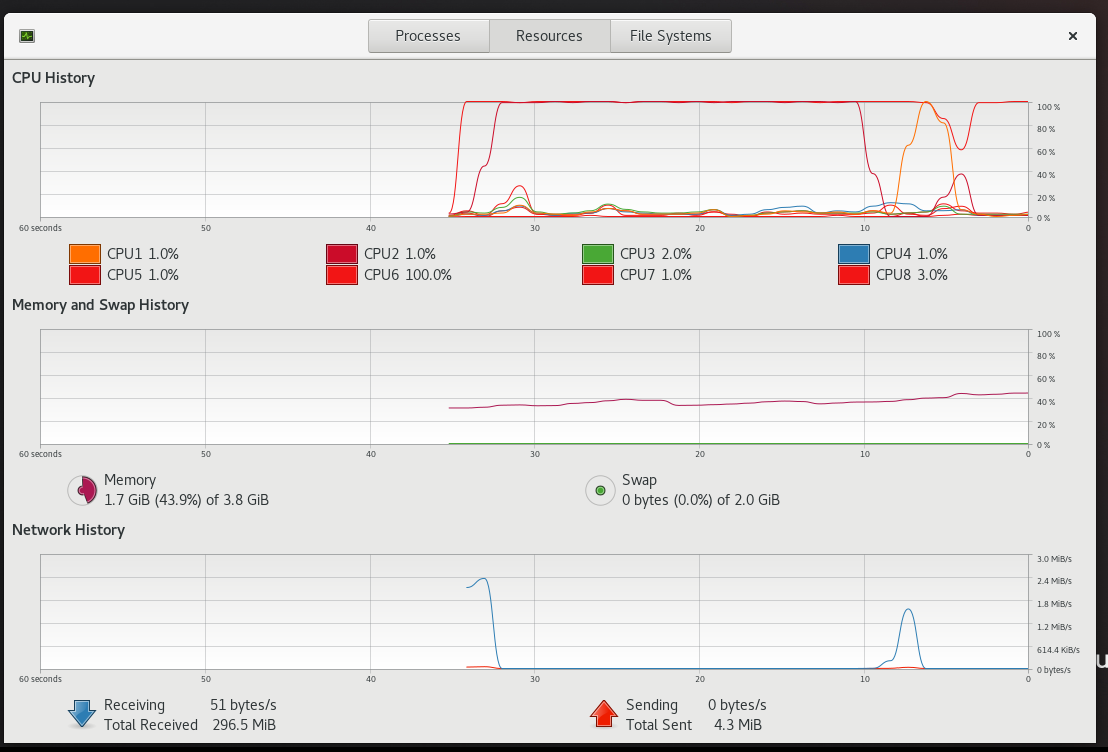Open the File Systems tab

tap(671, 36)
